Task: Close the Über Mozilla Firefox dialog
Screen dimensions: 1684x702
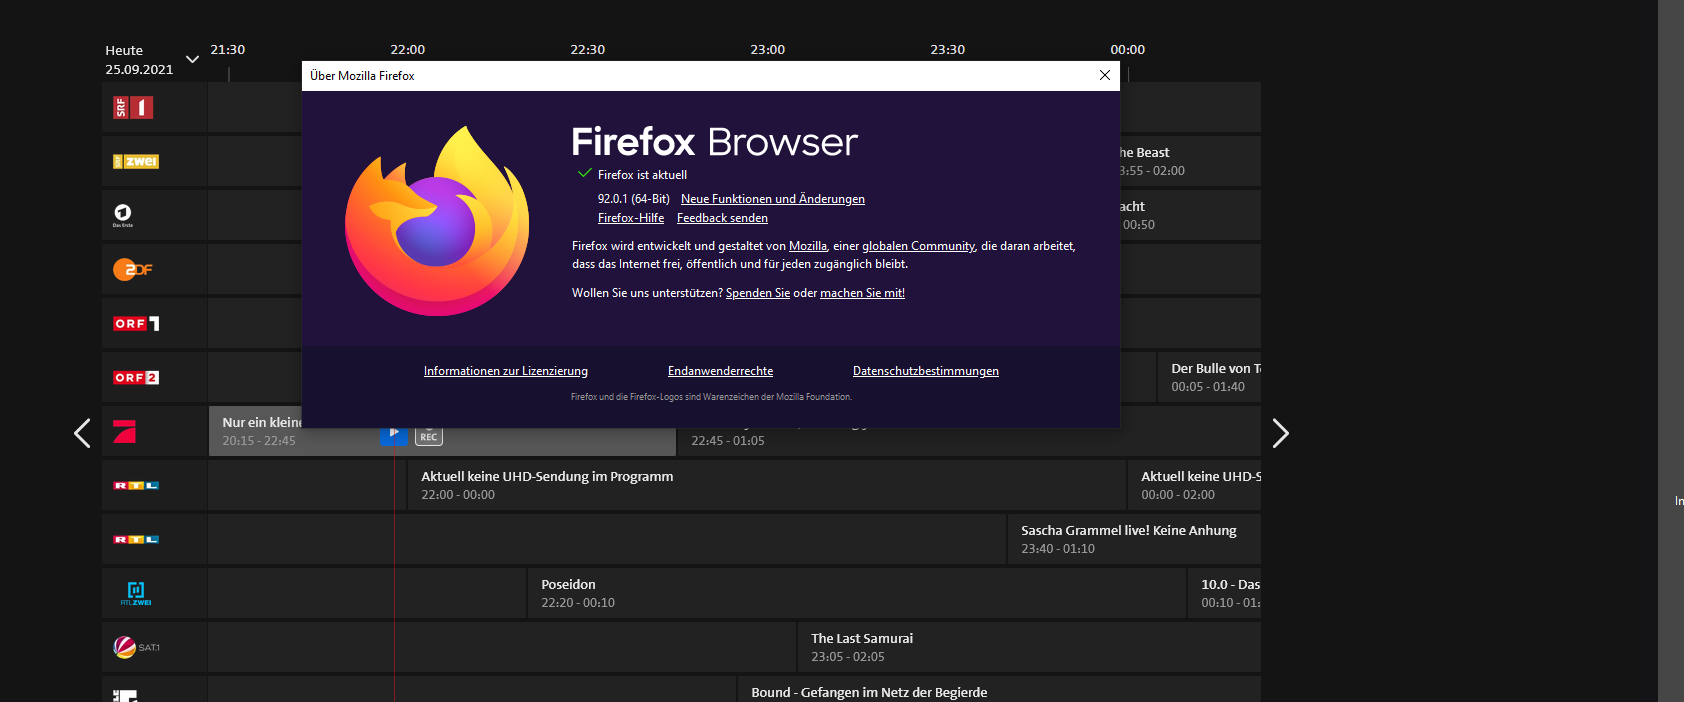Action: [x=1104, y=76]
